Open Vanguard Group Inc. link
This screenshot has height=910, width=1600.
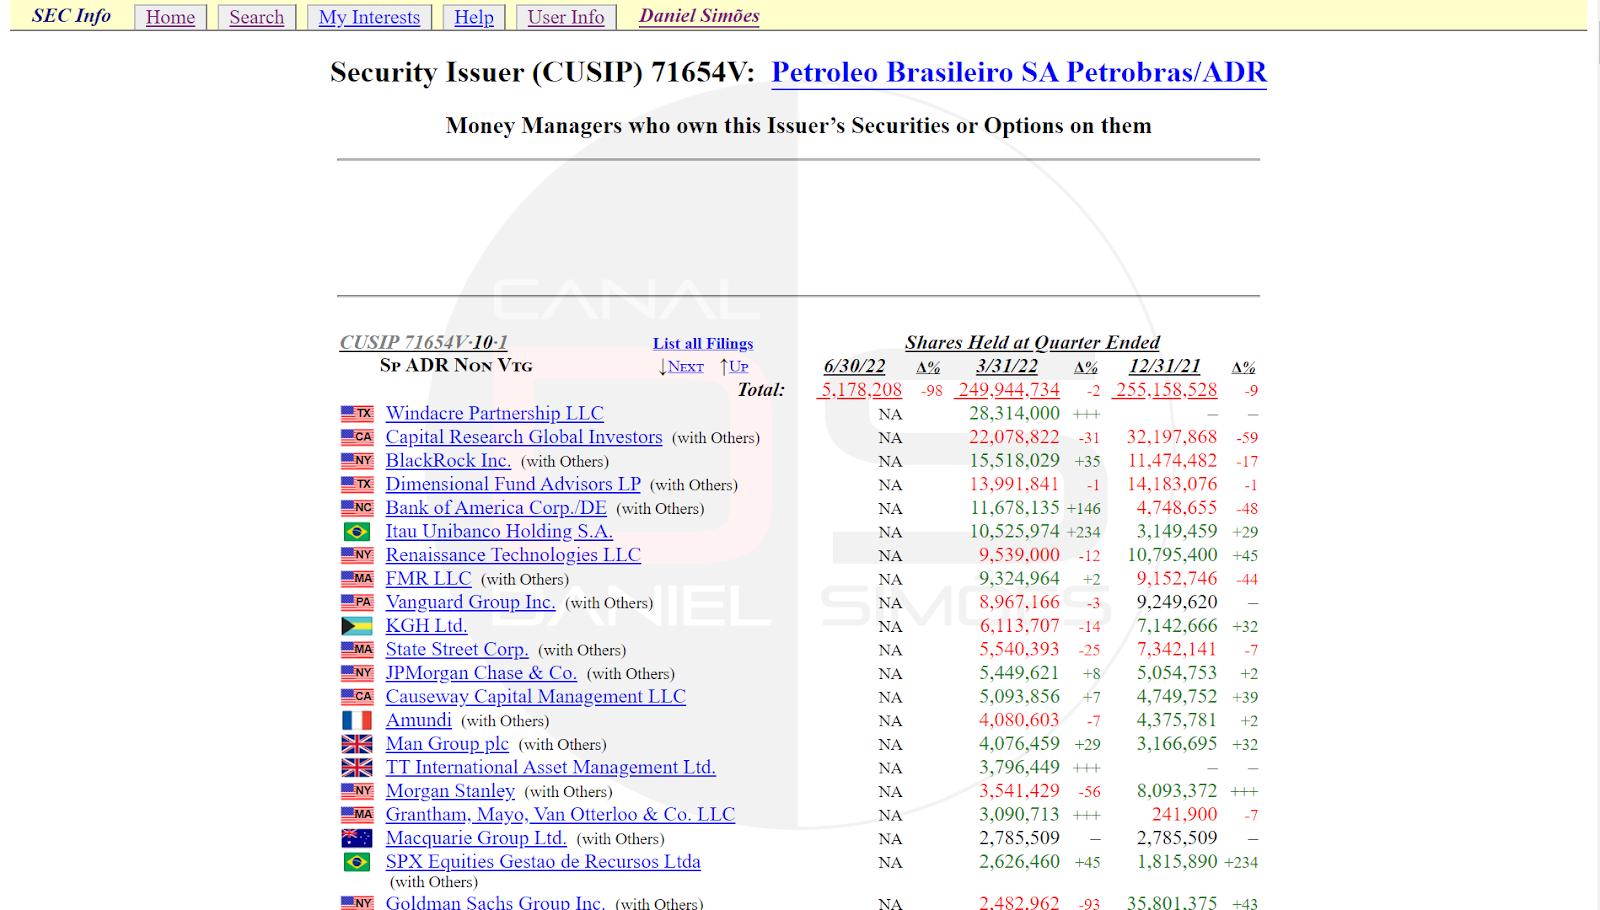pos(470,602)
